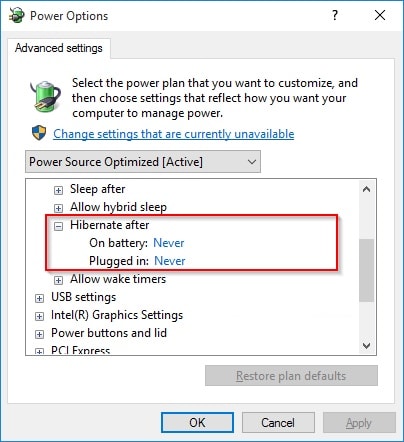The image size is (404, 442).
Task: Close the Power Options dialog
Action: coord(380,15)
